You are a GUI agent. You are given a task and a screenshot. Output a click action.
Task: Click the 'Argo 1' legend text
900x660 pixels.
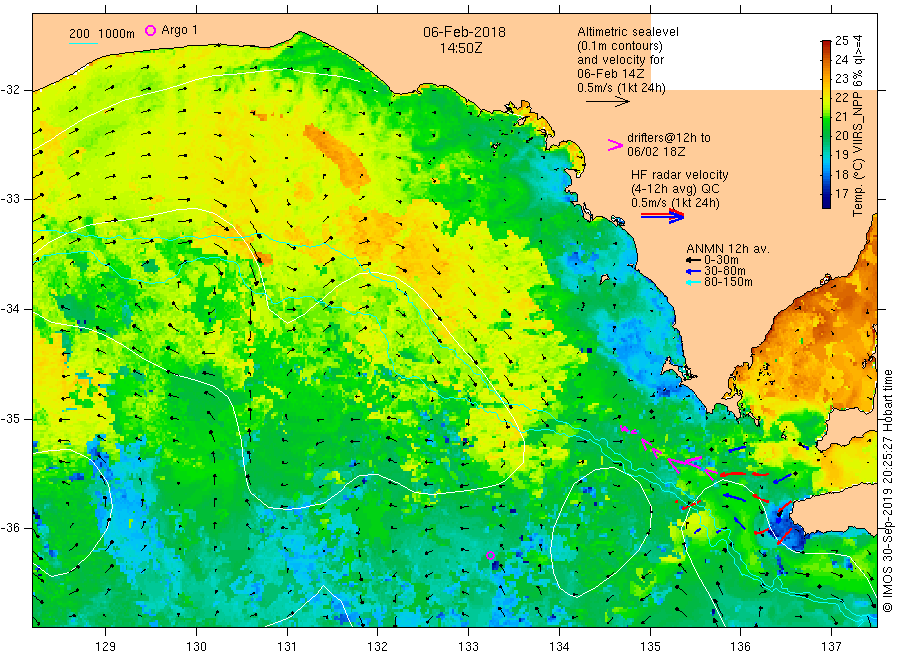tap(179, 30)
